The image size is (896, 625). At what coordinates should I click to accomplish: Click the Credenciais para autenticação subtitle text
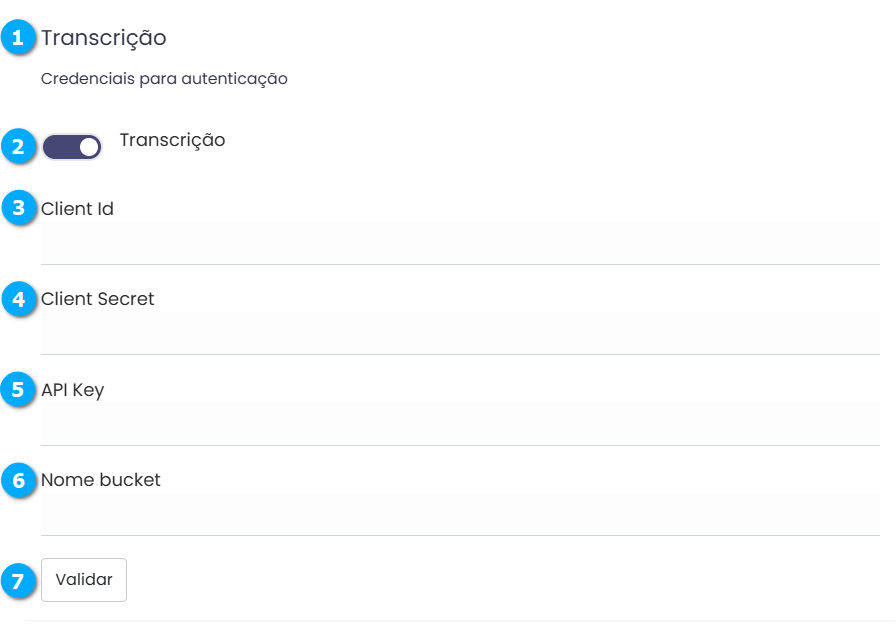(x=164, y=78)
